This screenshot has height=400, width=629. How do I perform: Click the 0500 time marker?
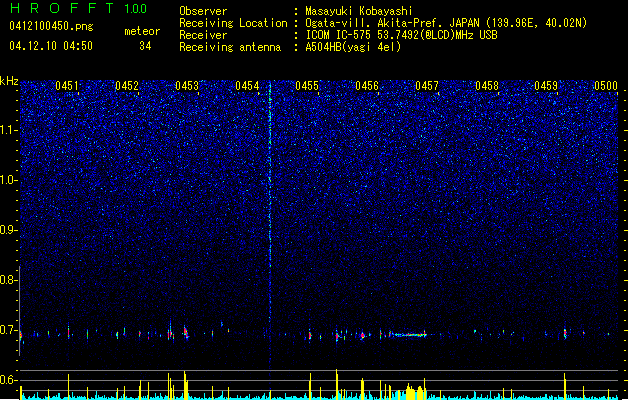pyautogui.click(x=606, y=86)
